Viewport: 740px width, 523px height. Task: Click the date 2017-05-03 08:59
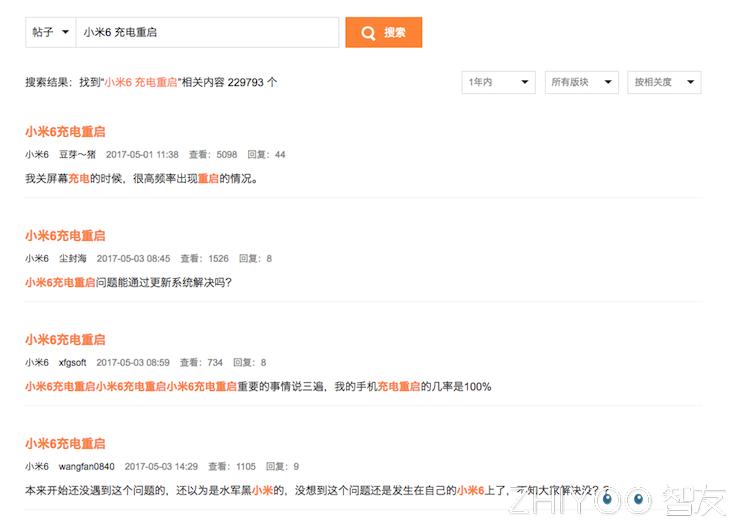click(x=133, y=363)
